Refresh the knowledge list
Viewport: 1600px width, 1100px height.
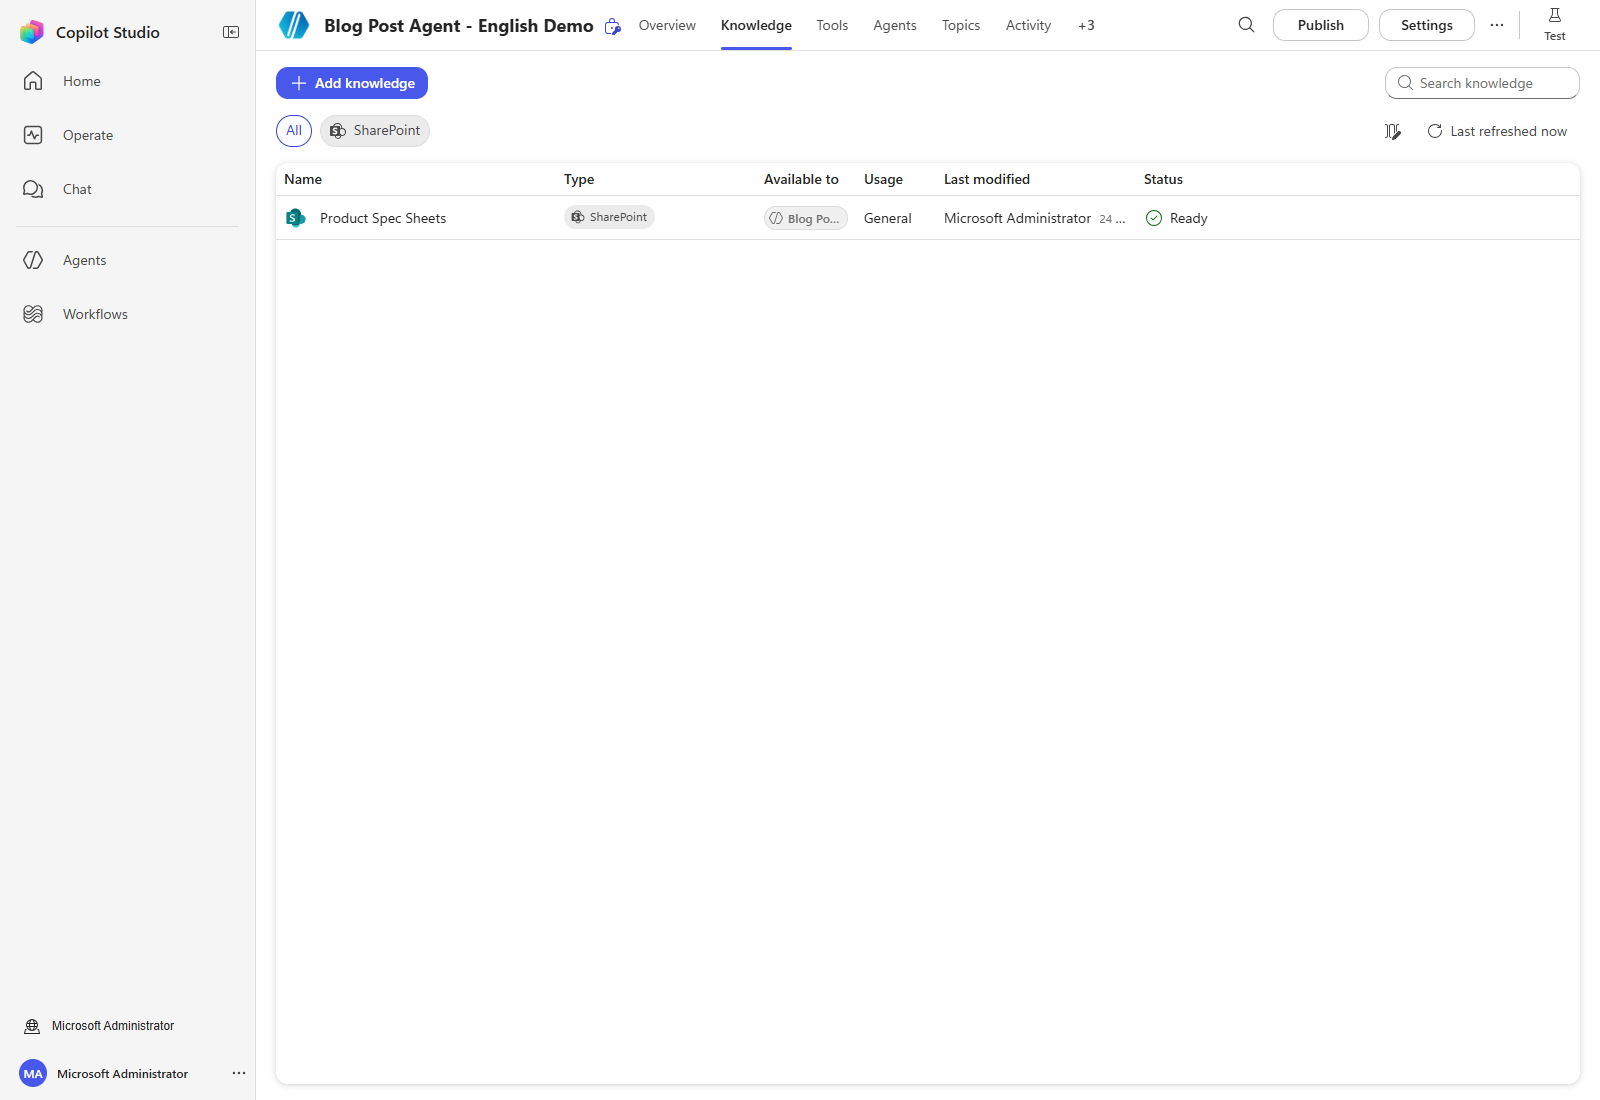(x=1497, y=131)
